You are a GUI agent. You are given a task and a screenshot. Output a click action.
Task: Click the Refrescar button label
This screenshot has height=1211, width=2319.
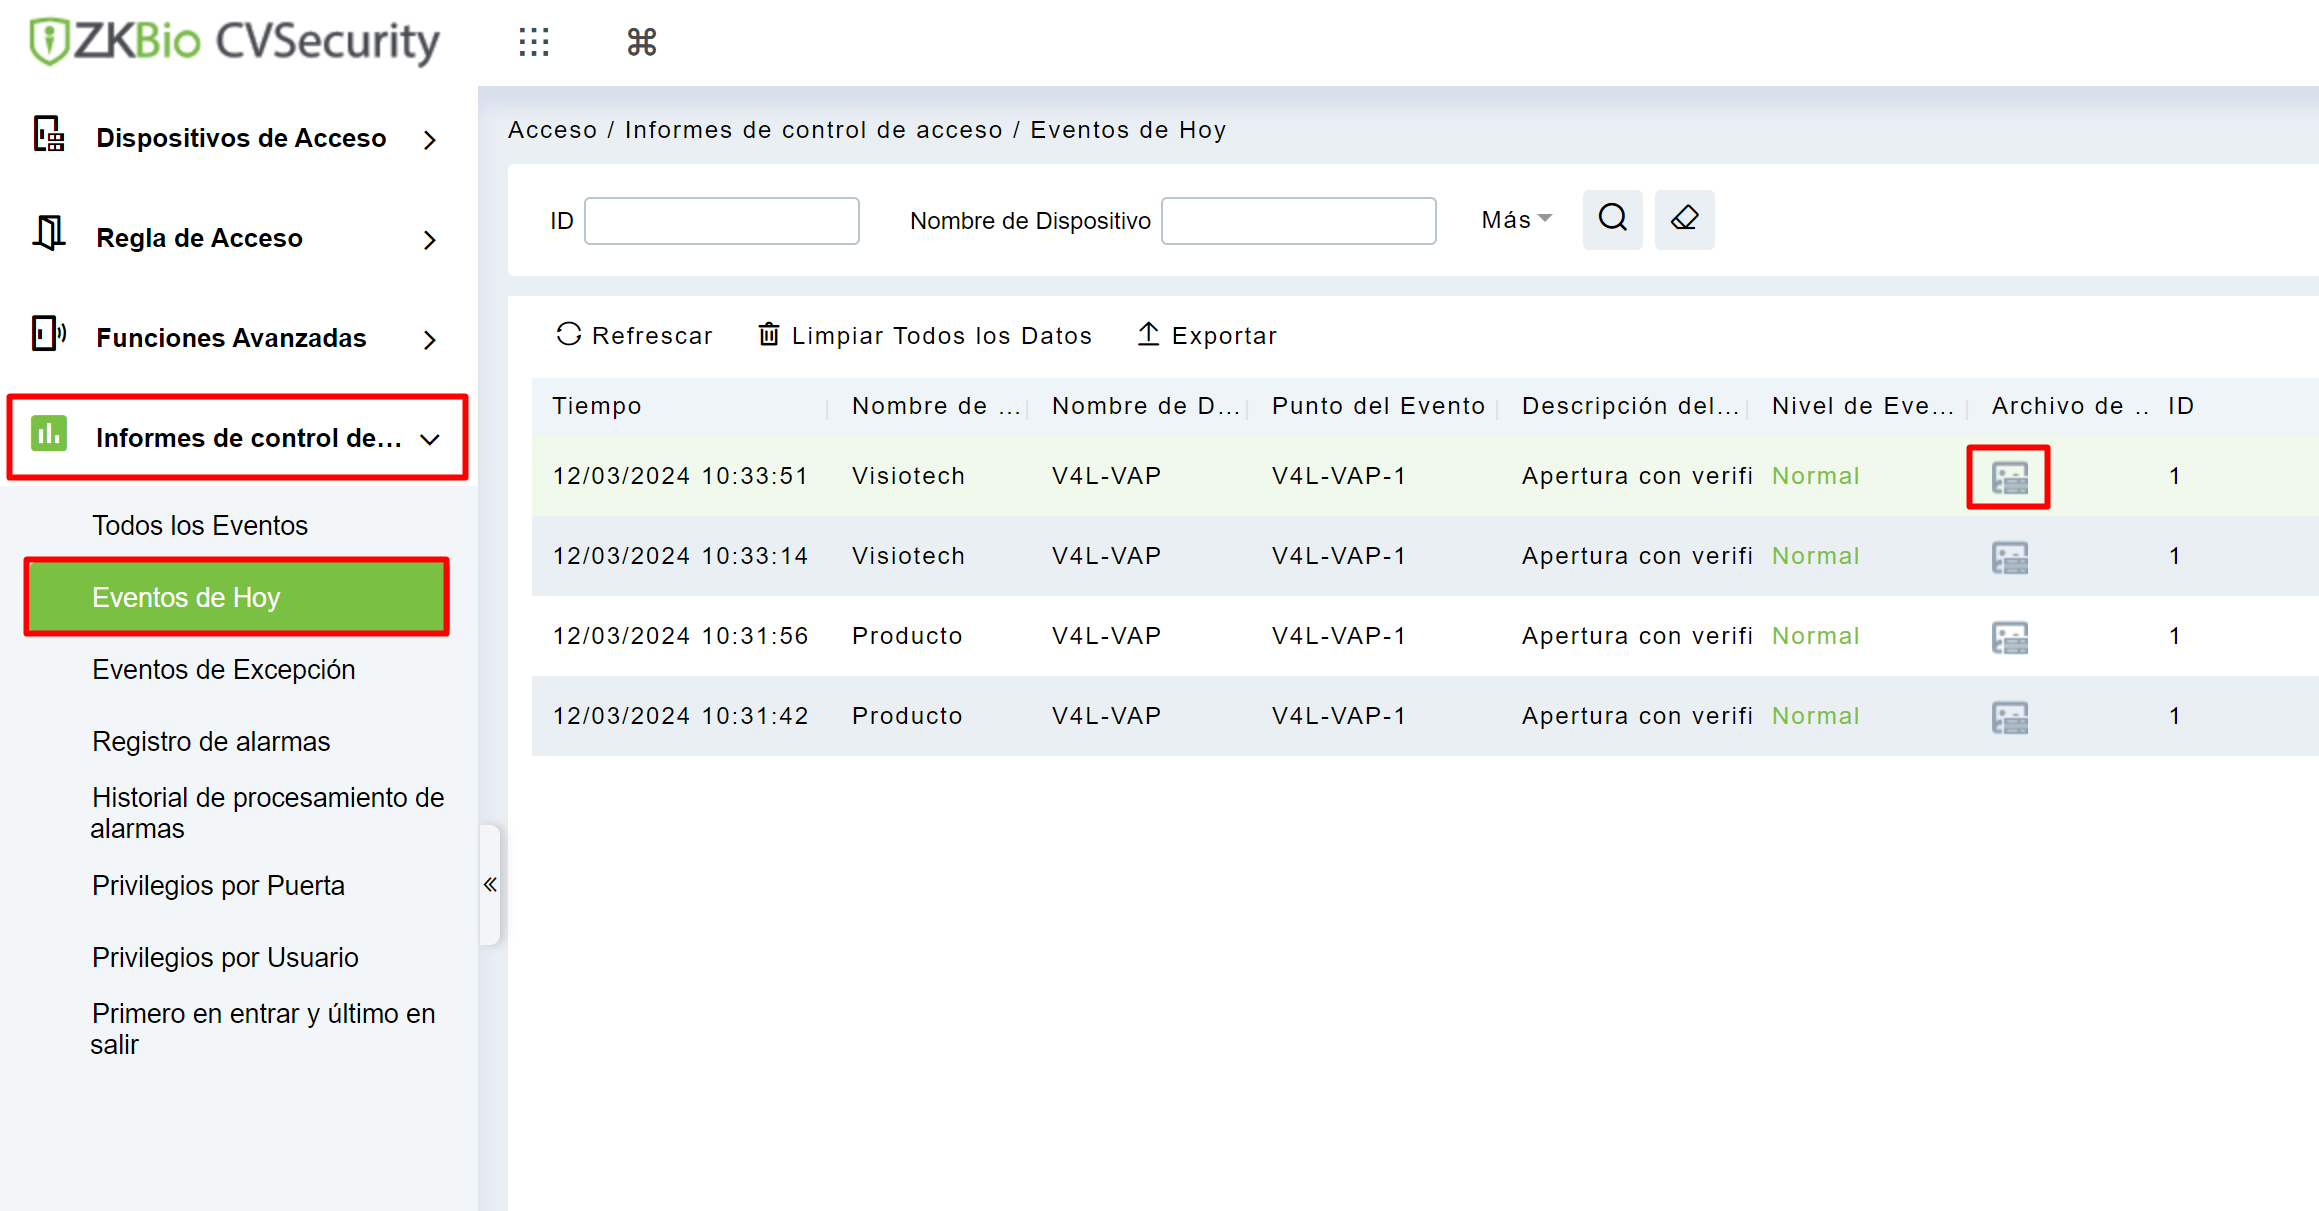(652, 336)
